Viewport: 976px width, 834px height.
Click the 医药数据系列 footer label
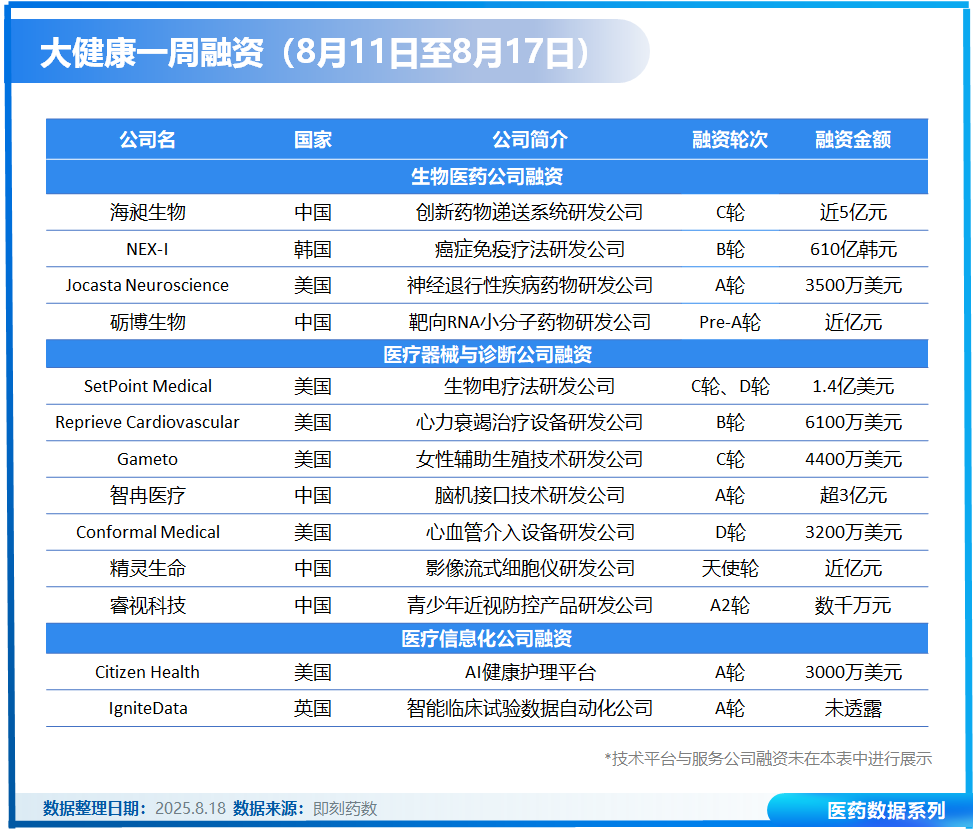click(x=885, y=811)
